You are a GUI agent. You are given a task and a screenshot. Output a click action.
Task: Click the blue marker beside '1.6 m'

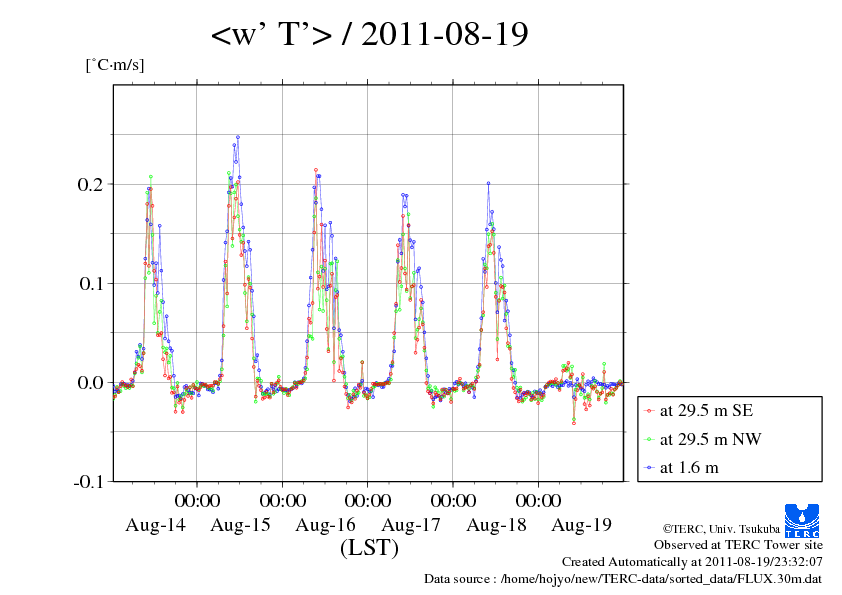coord(650,468)
